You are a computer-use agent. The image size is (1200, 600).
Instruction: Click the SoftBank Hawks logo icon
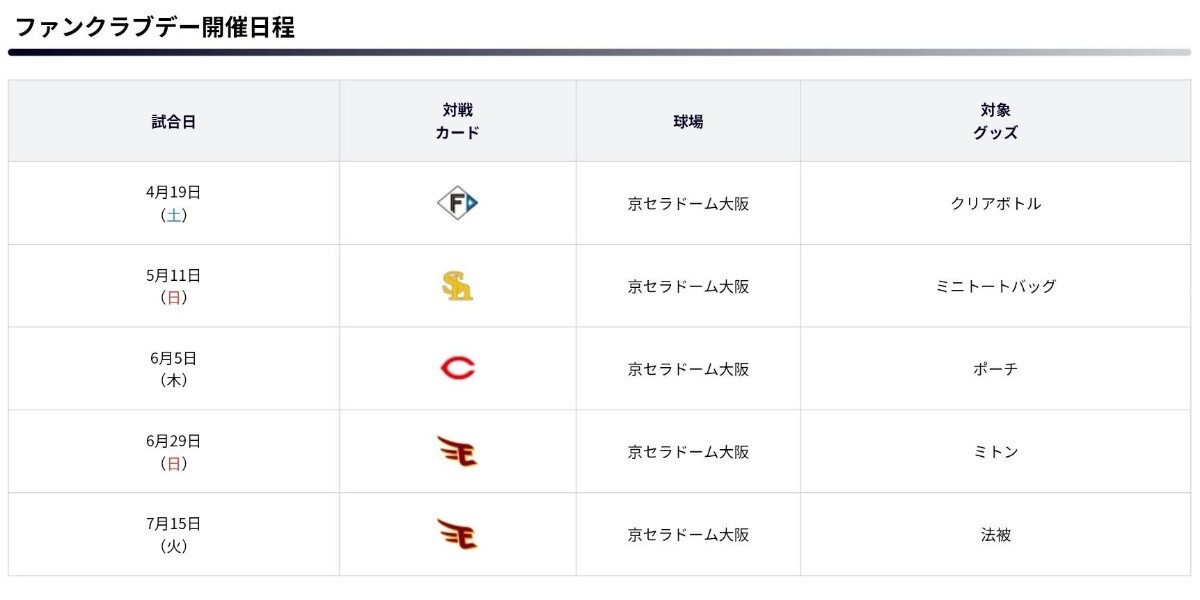(x=458, y=287)
